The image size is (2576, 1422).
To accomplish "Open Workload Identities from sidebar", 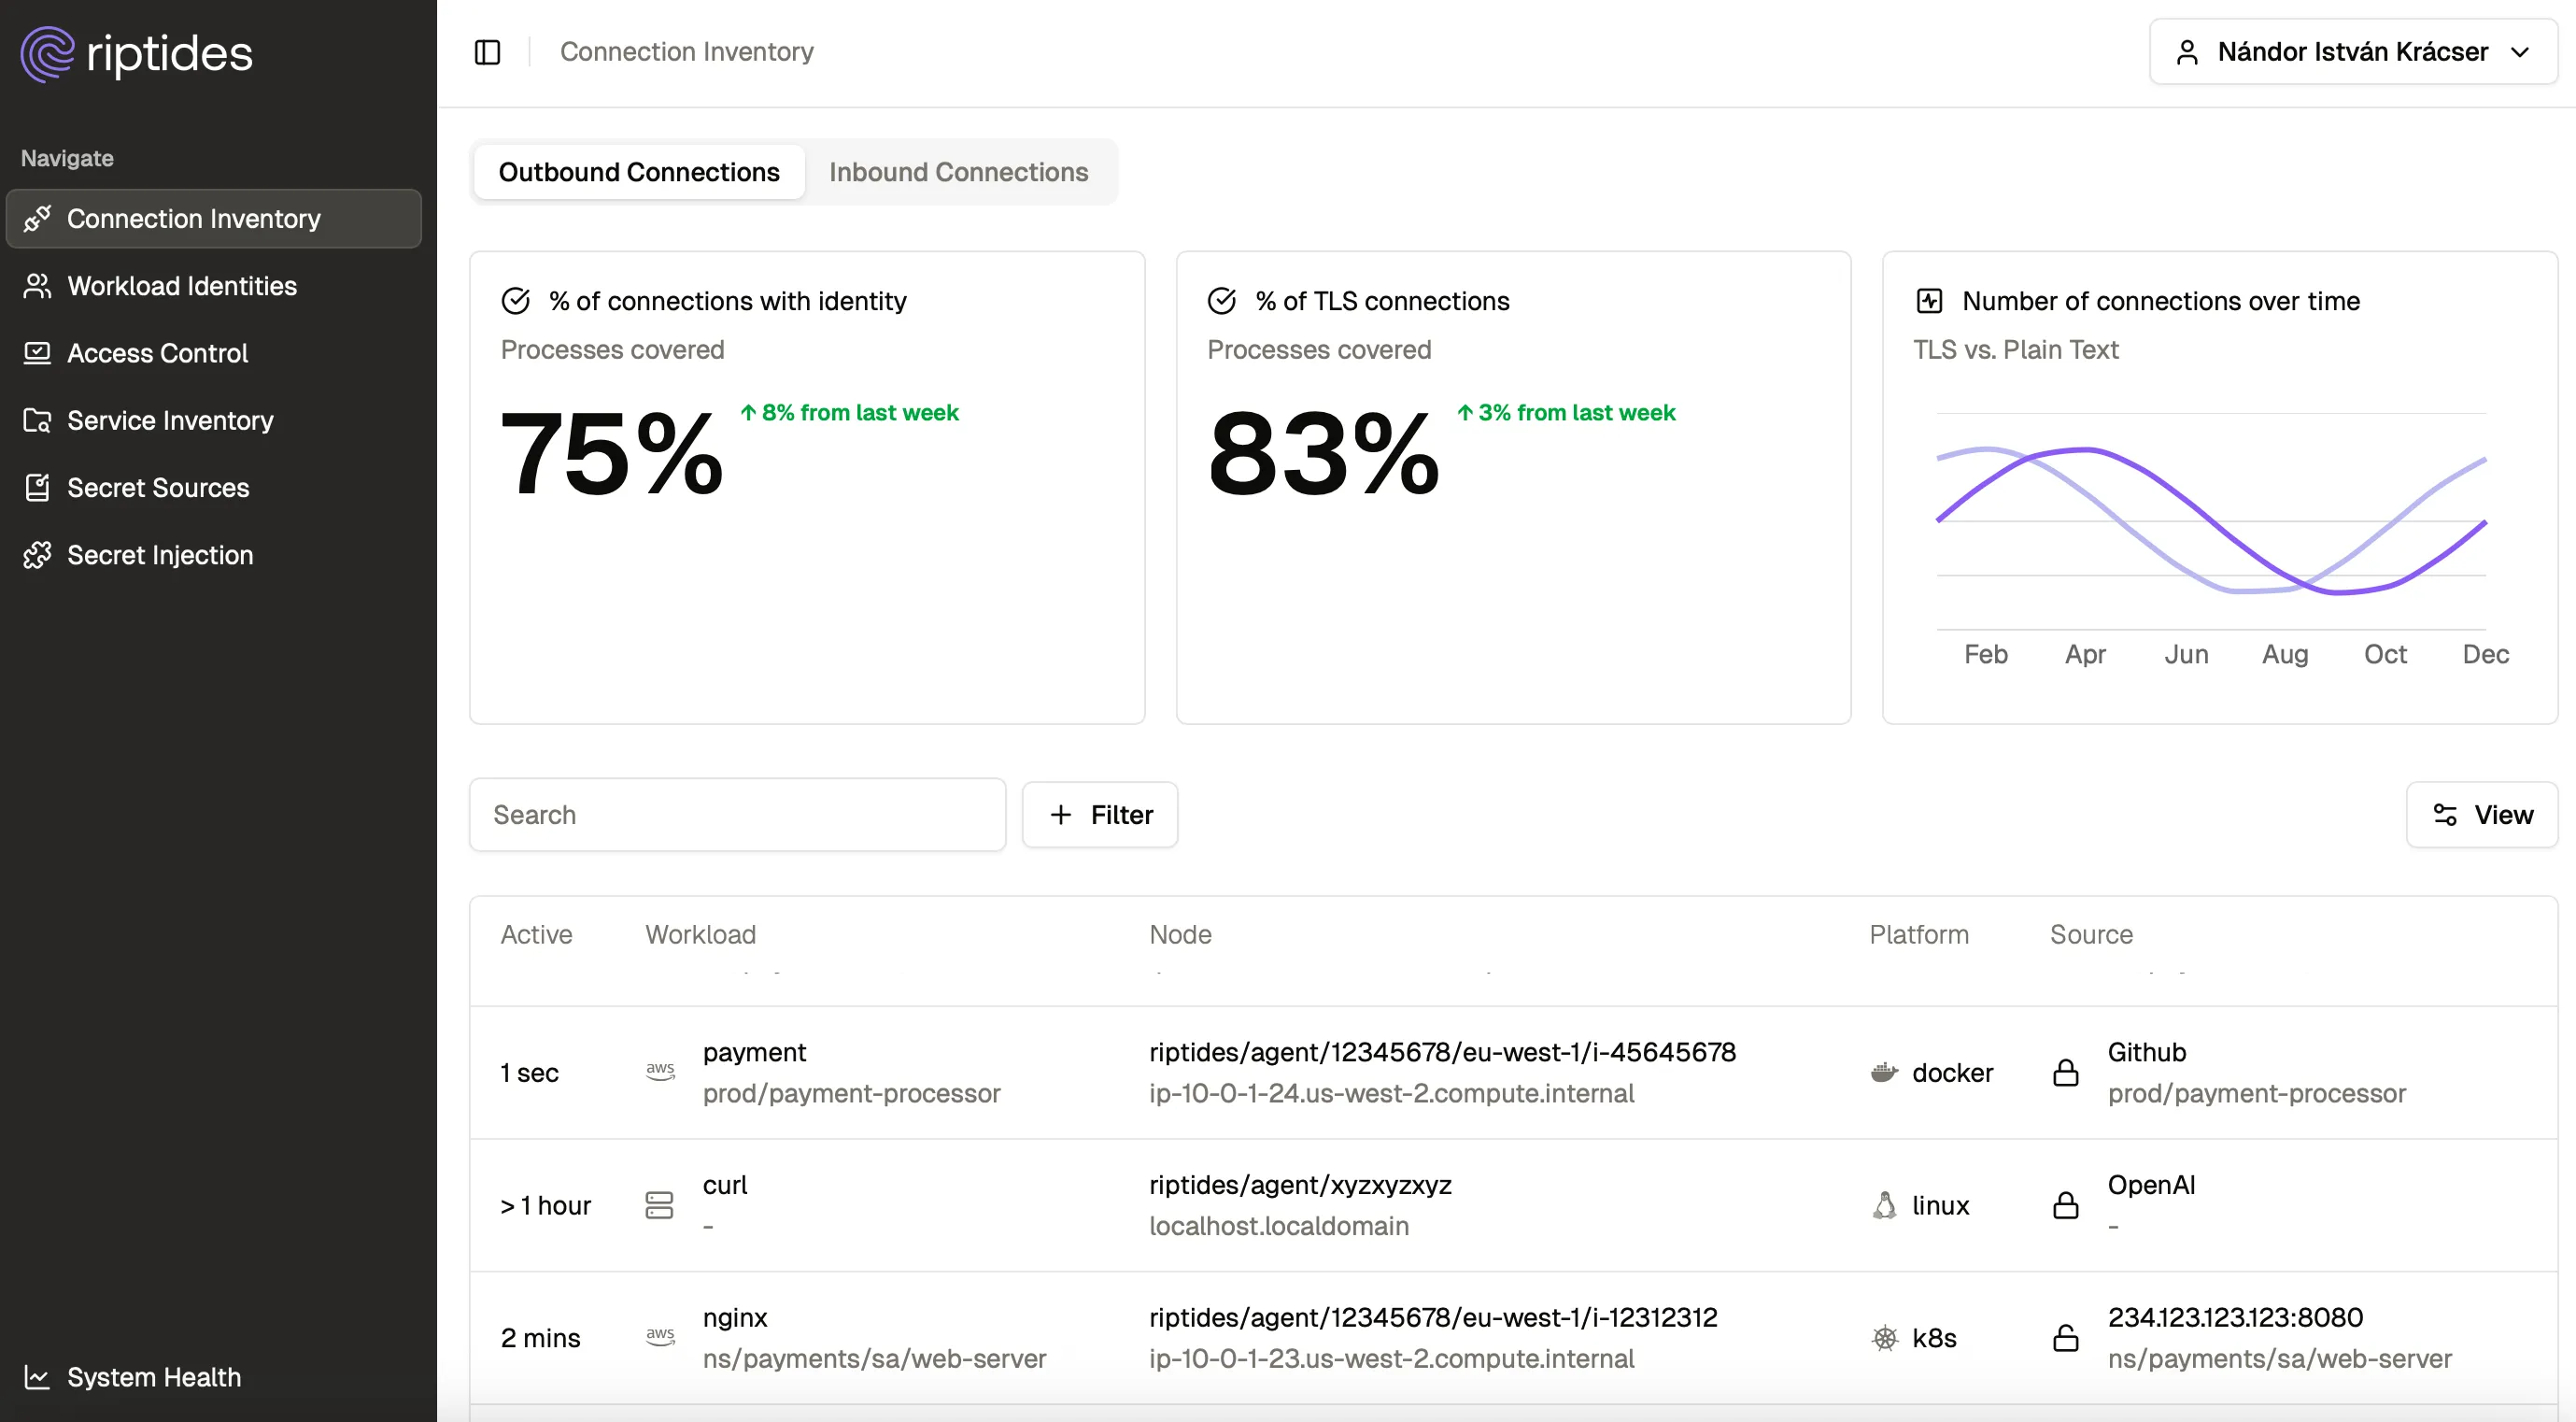I will click(182, 286).
